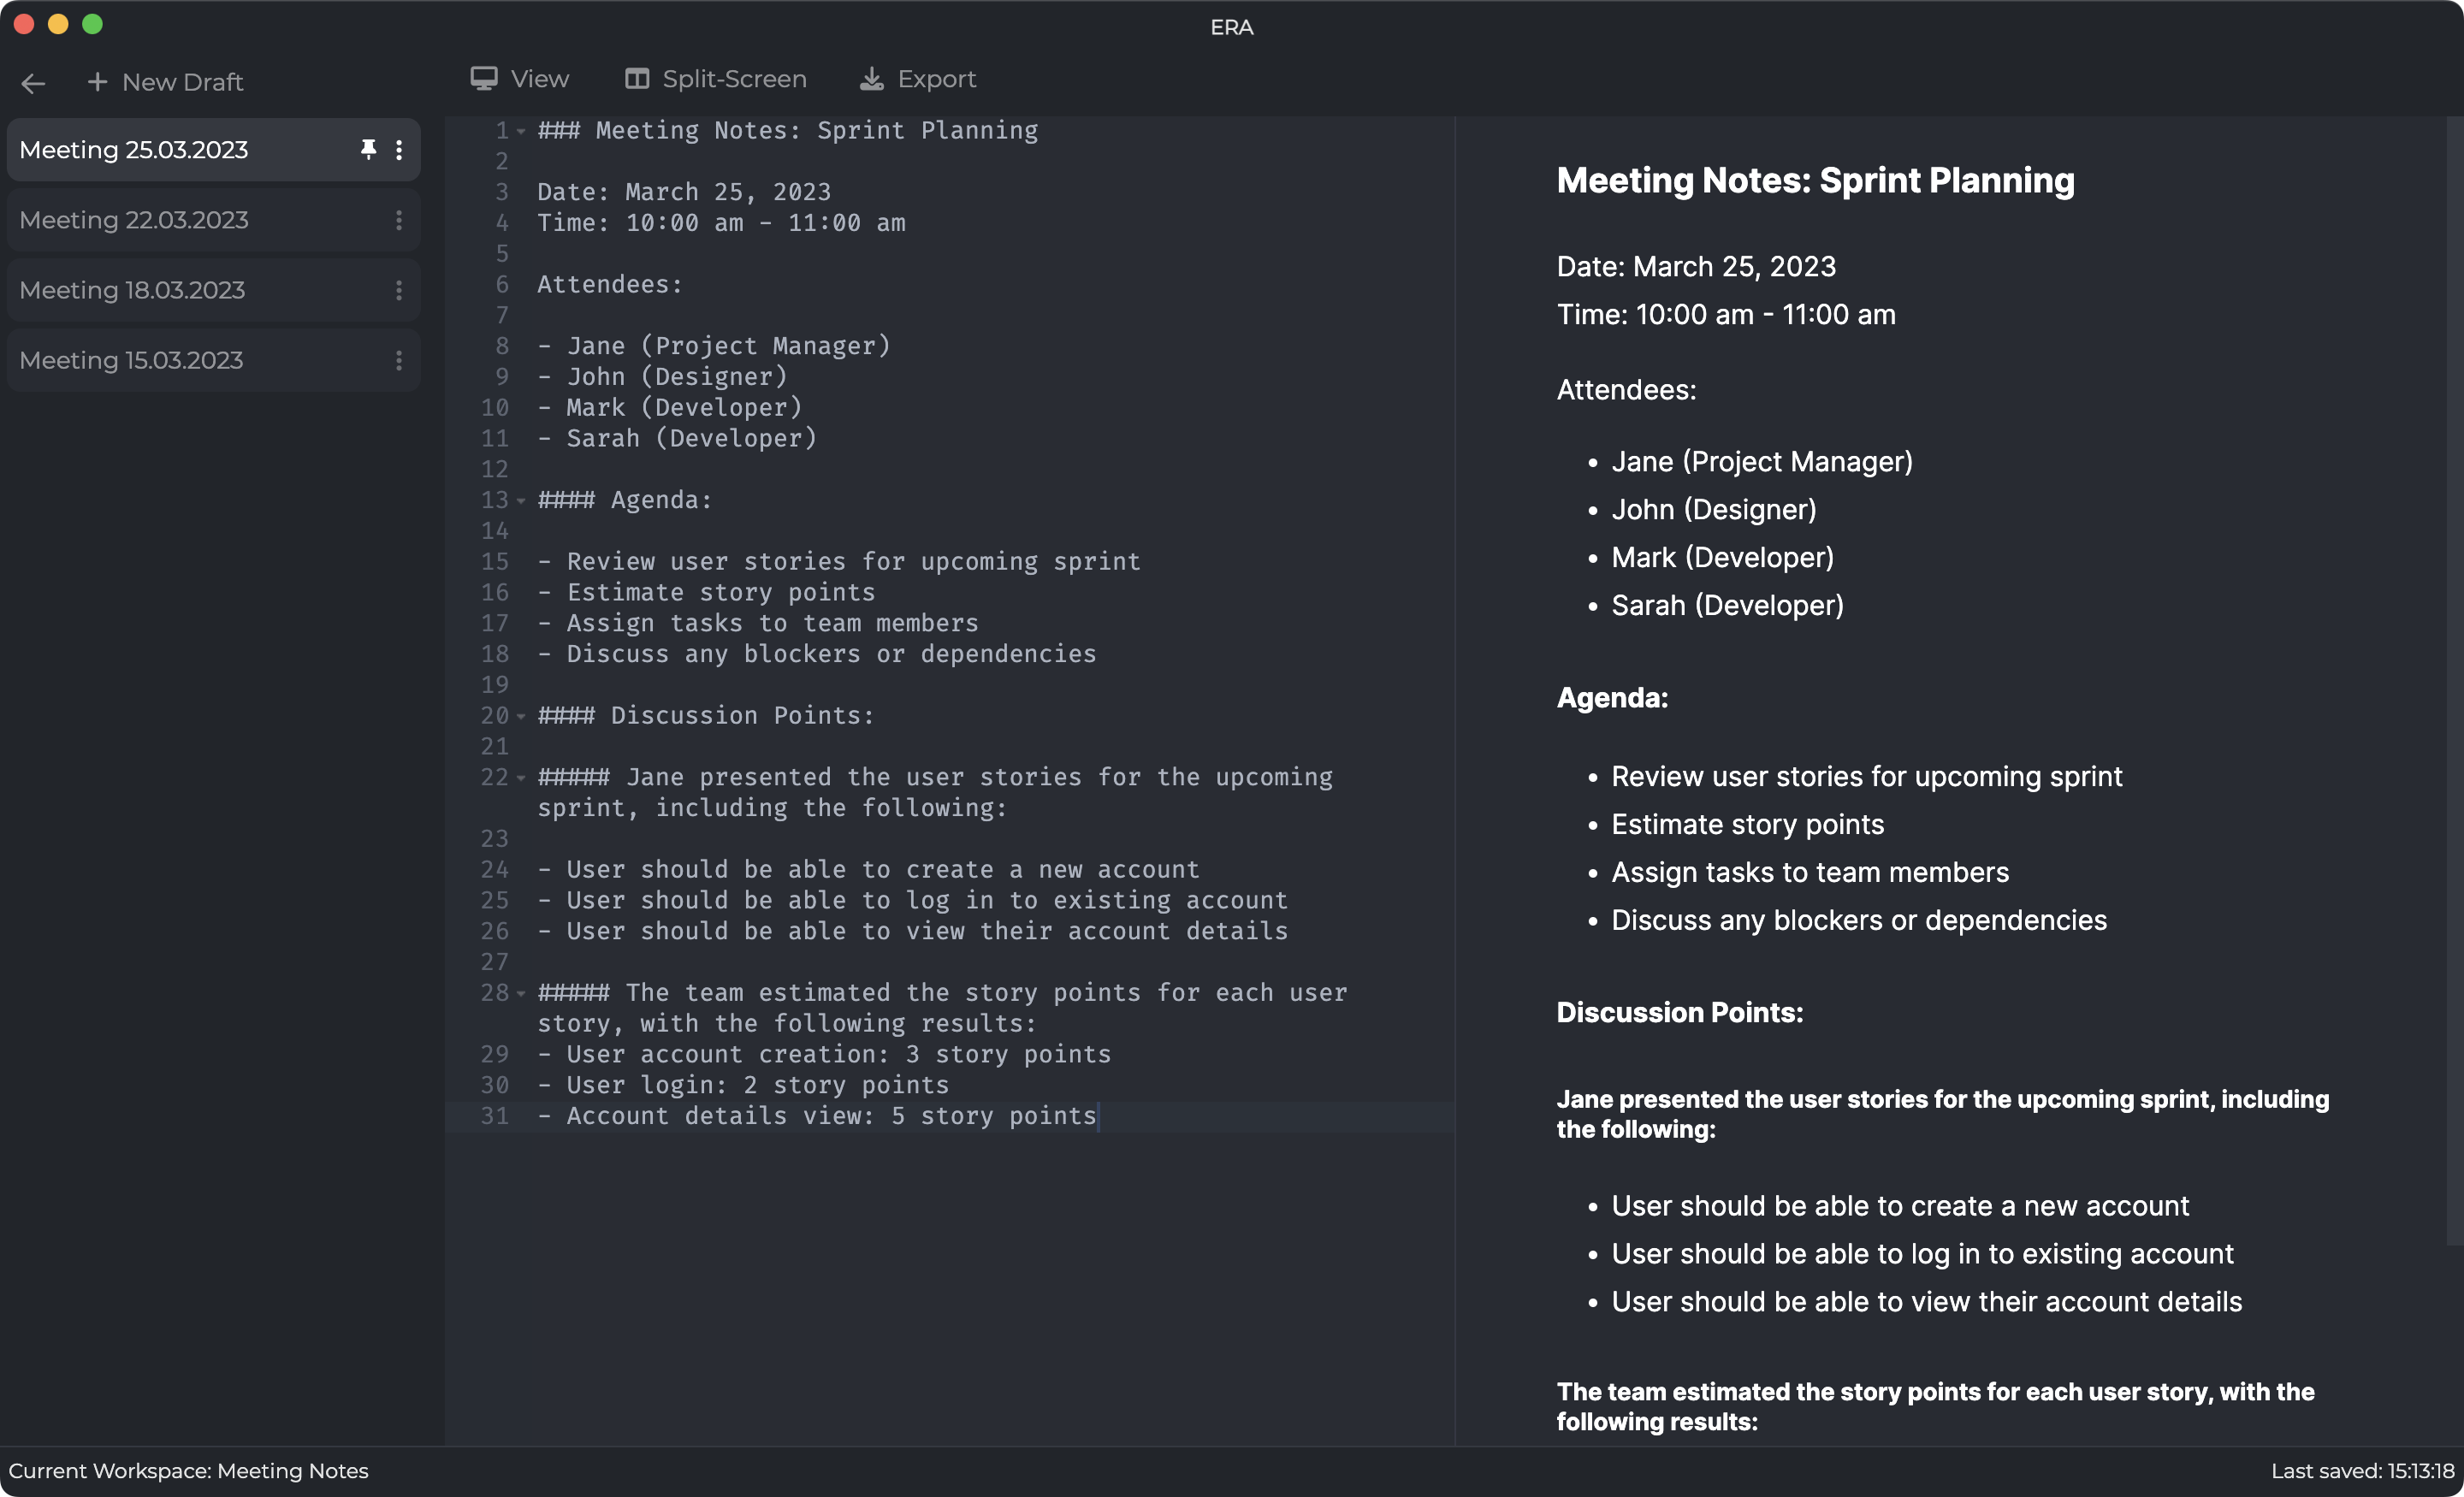
Task: Open the Meeting 15.03.2023 draft
Action: tap(132, 360)
